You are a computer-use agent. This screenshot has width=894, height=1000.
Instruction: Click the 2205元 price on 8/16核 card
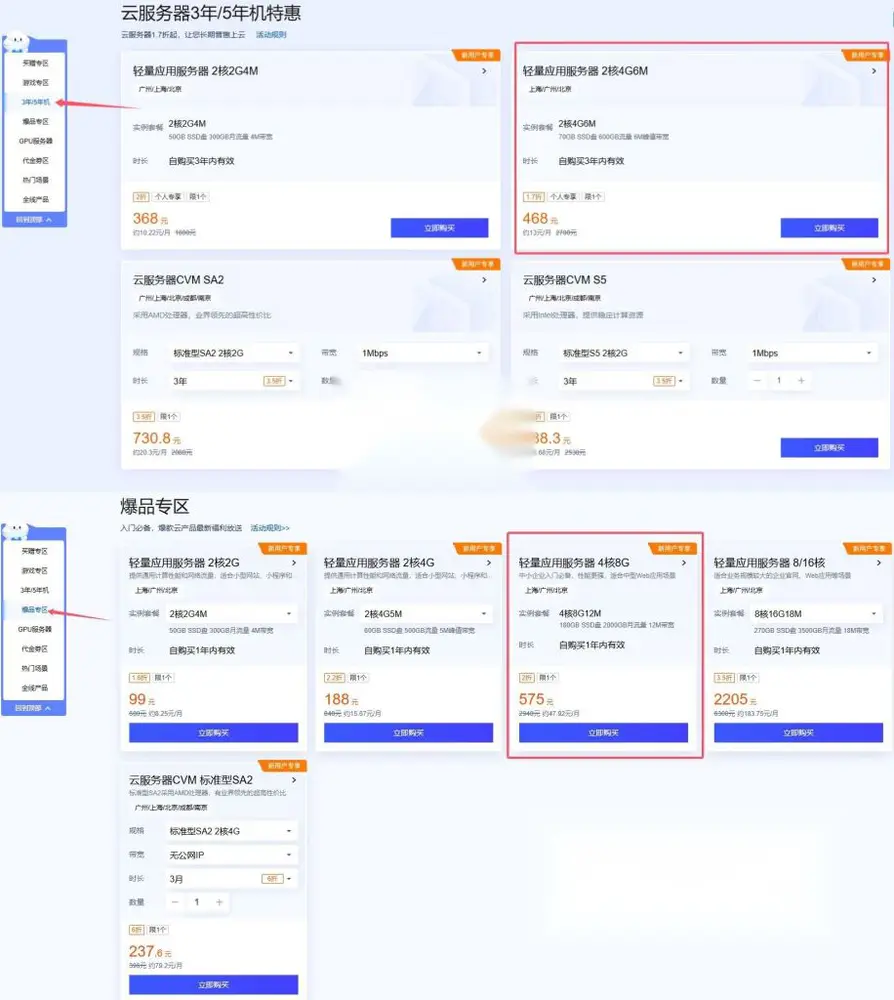(x=735, y=699)
